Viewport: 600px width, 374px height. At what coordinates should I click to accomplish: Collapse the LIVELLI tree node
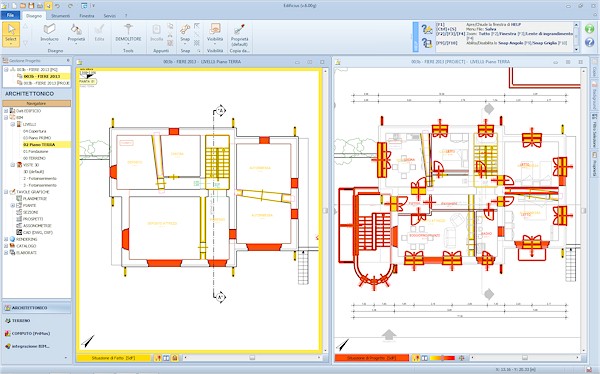click(13, 124)
